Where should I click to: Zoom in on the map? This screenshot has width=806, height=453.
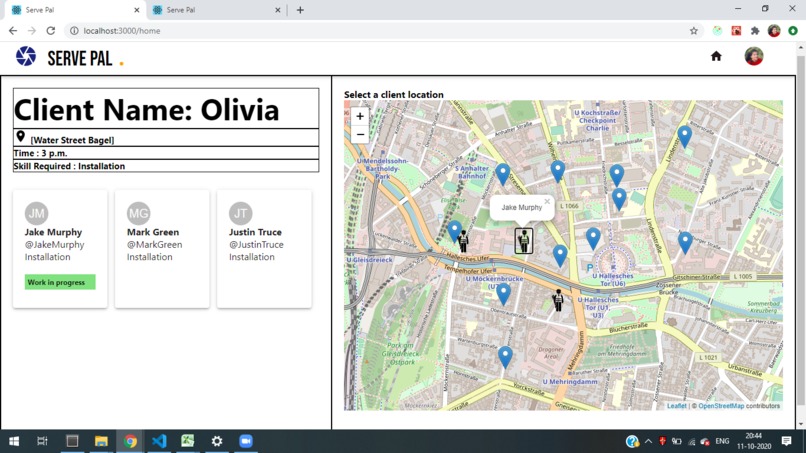(360, 117)
